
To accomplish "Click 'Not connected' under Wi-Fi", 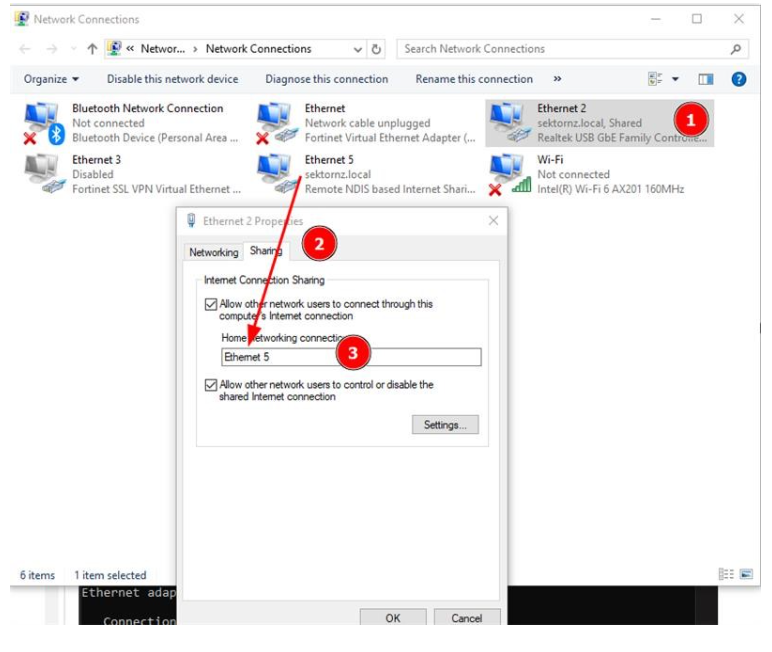I will 573,174.
